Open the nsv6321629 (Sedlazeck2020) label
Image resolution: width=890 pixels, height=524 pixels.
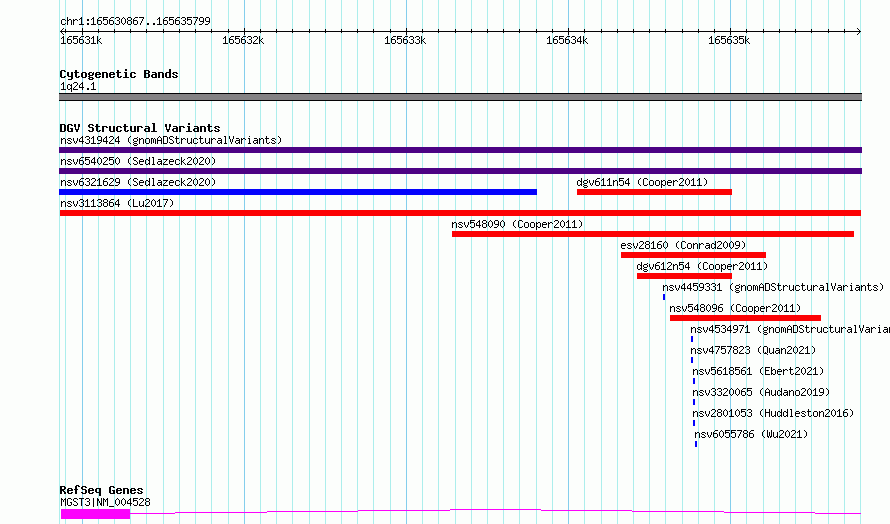click(138, 182)
